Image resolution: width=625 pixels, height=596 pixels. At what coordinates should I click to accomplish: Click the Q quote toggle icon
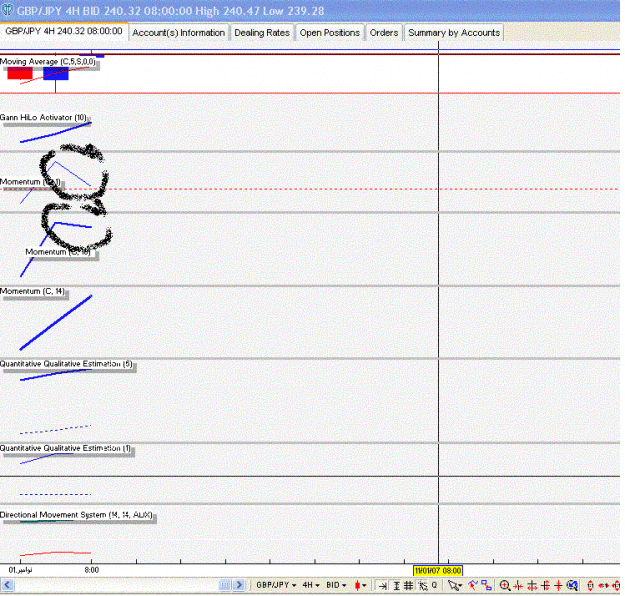click(434, 585)
